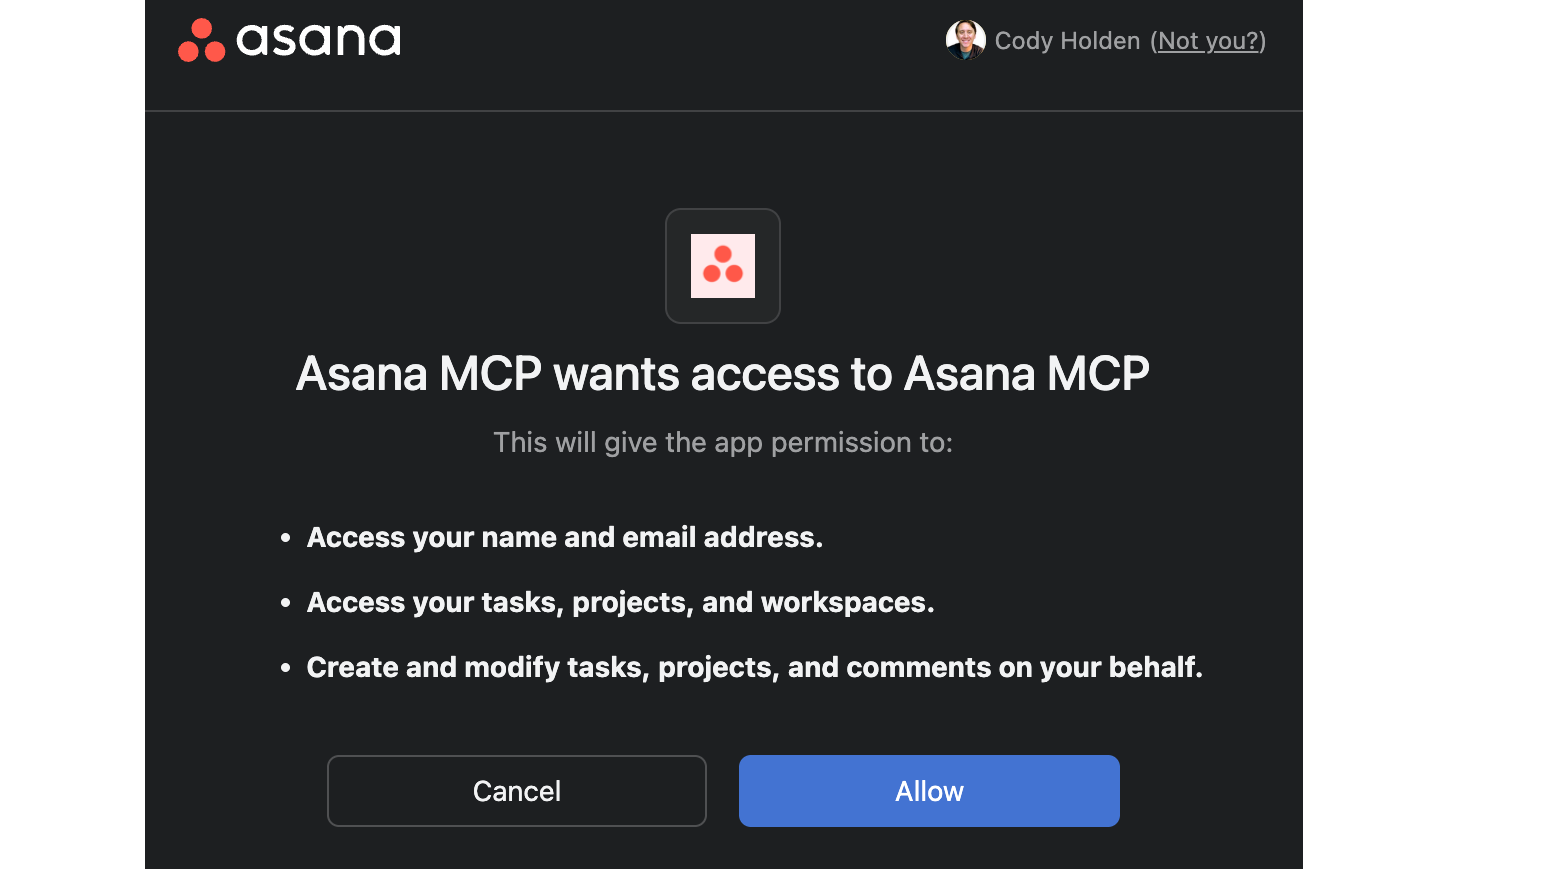1545x869 pixels.
Task: Click the blue Allow button label text
Action: pos(928,790)
